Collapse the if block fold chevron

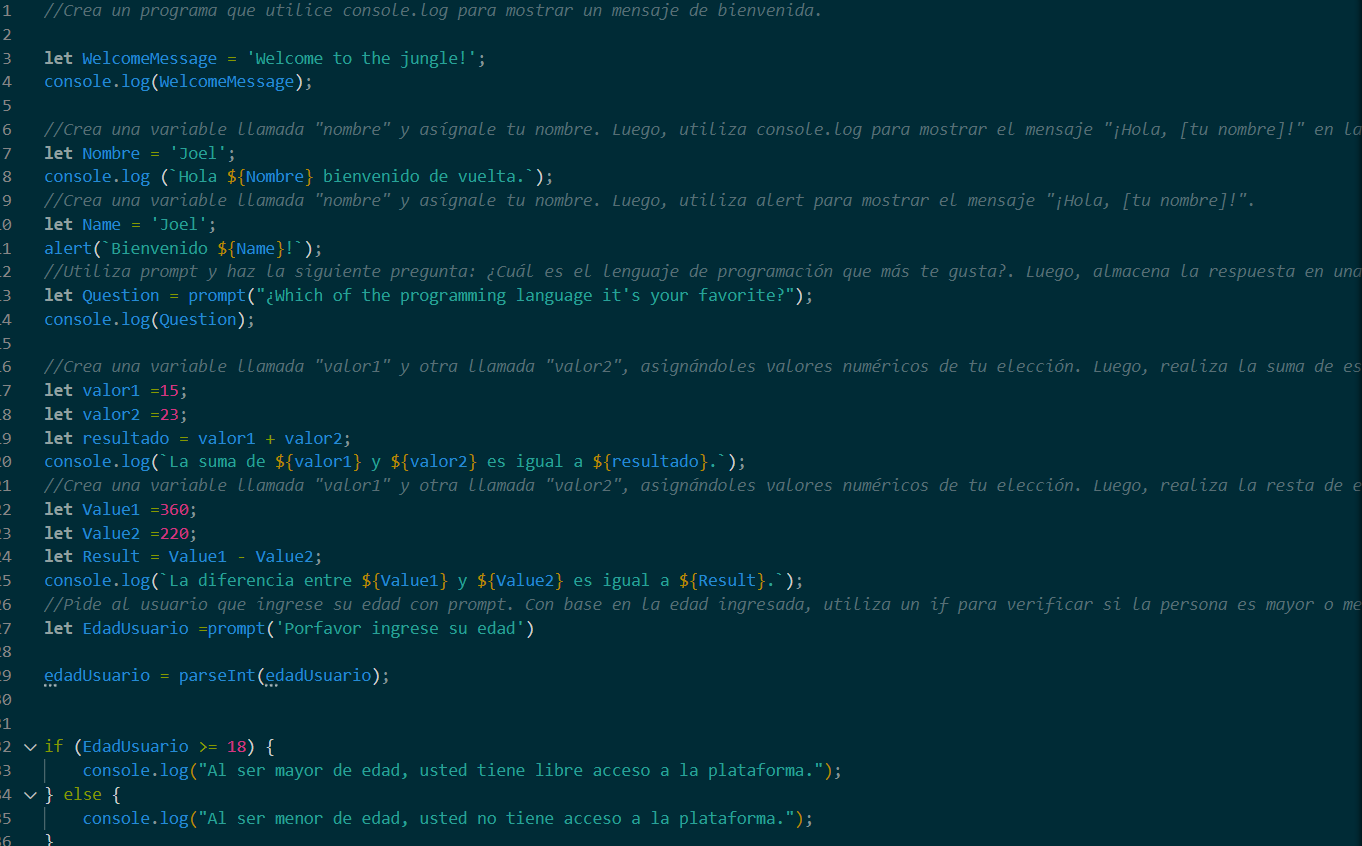pos(29,747)
